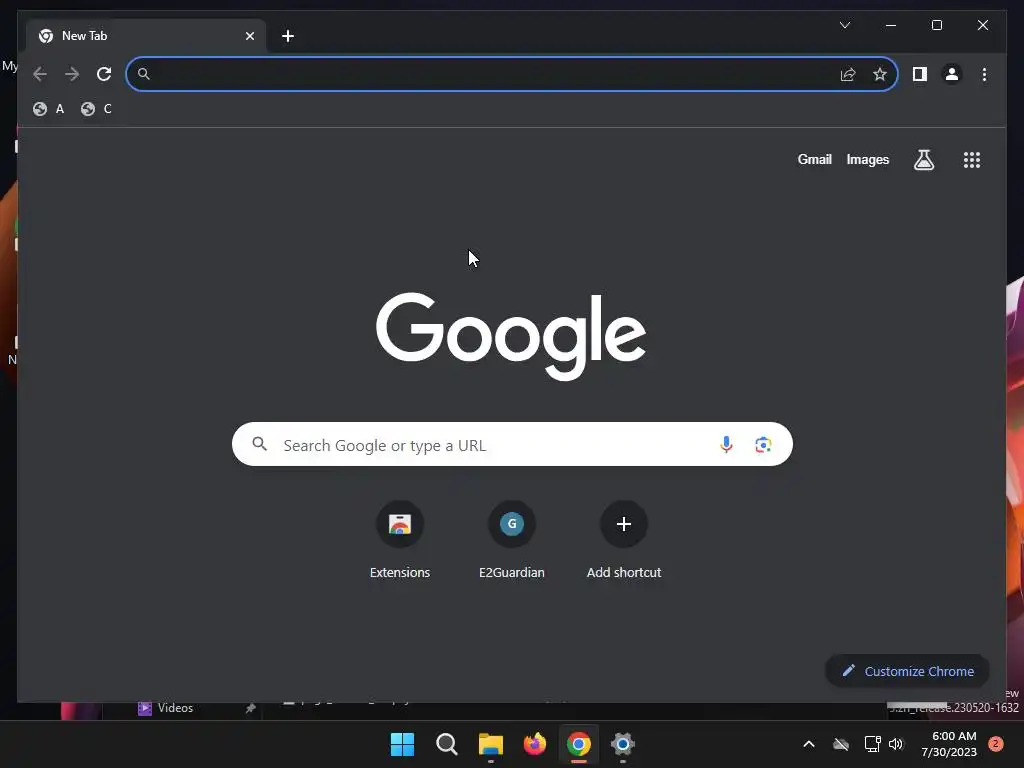1024x768 pixels.
Task: Open File Explorer from taskbar
Action: point(490,744)
